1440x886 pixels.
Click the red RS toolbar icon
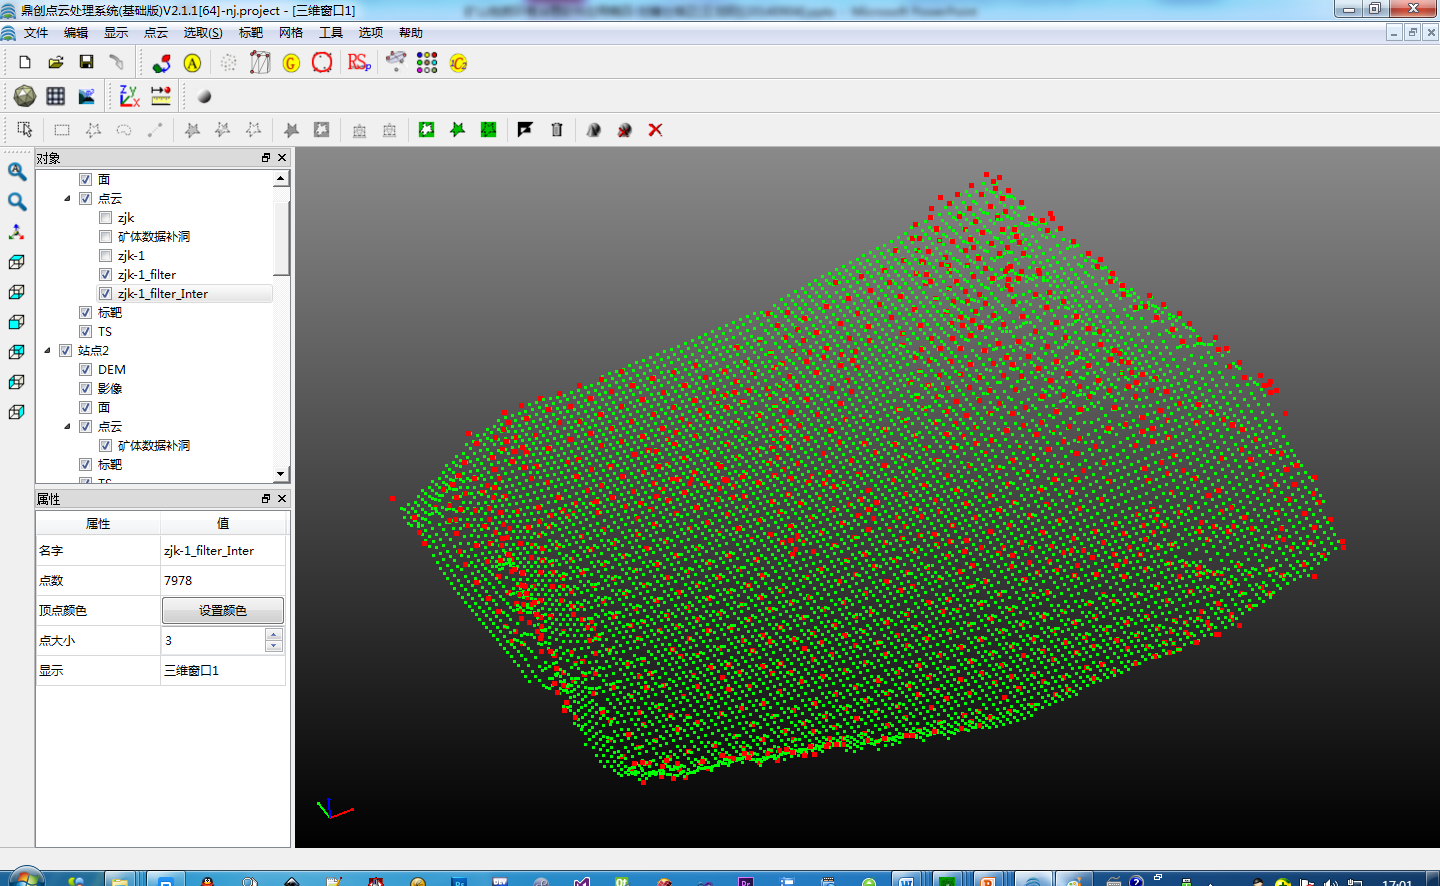click(358, 62)
